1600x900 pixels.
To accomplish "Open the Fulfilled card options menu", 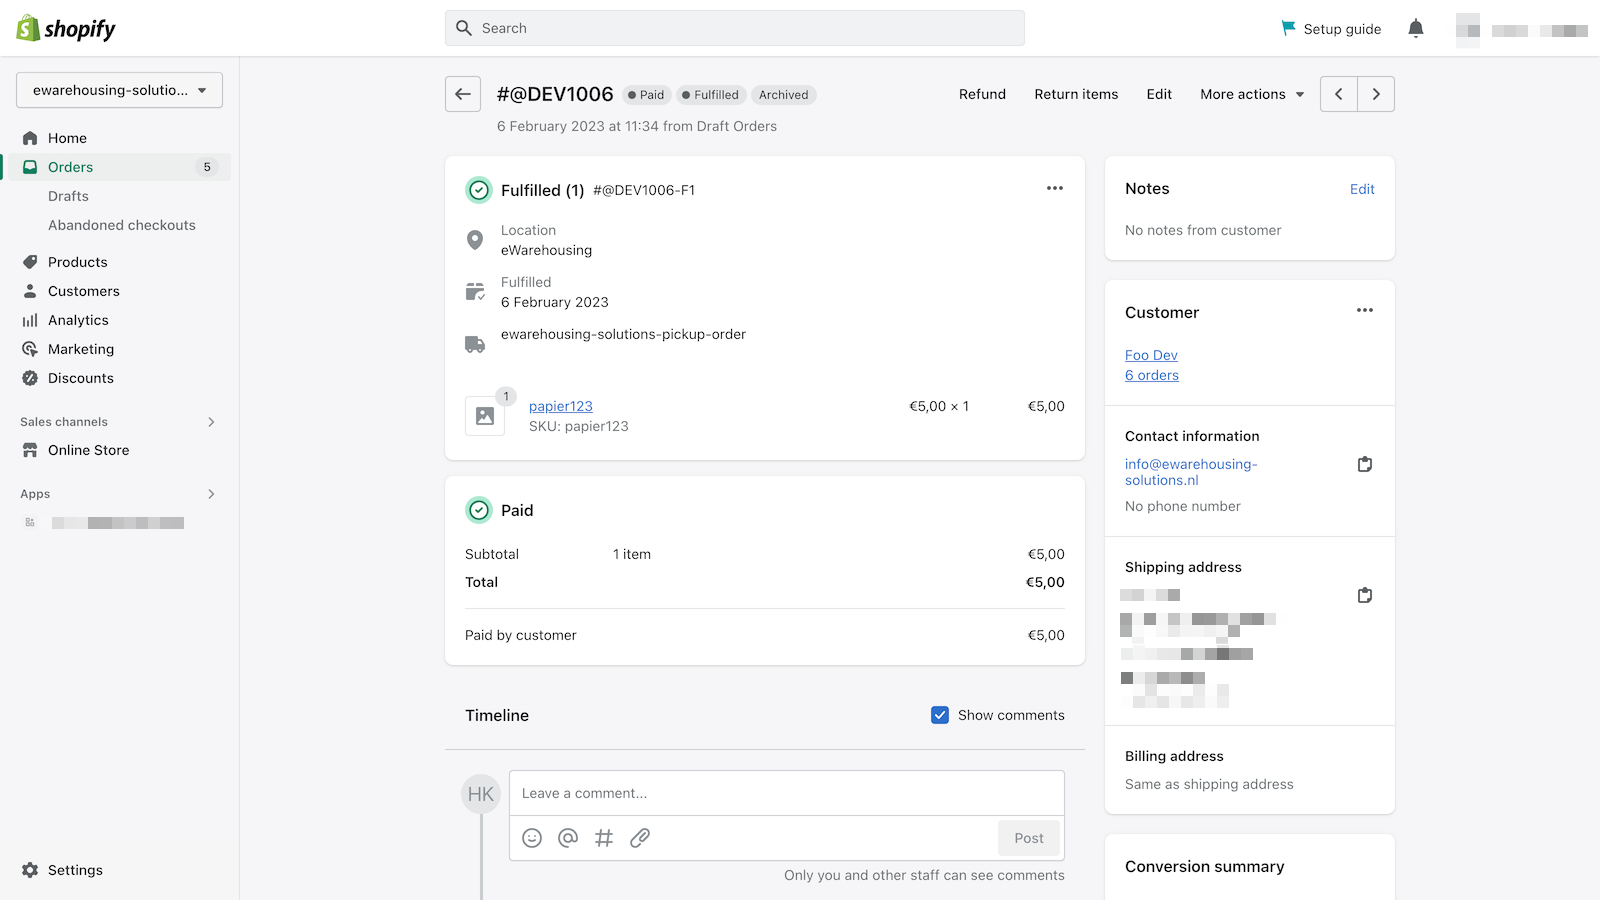I will (x=1055, y=188).
